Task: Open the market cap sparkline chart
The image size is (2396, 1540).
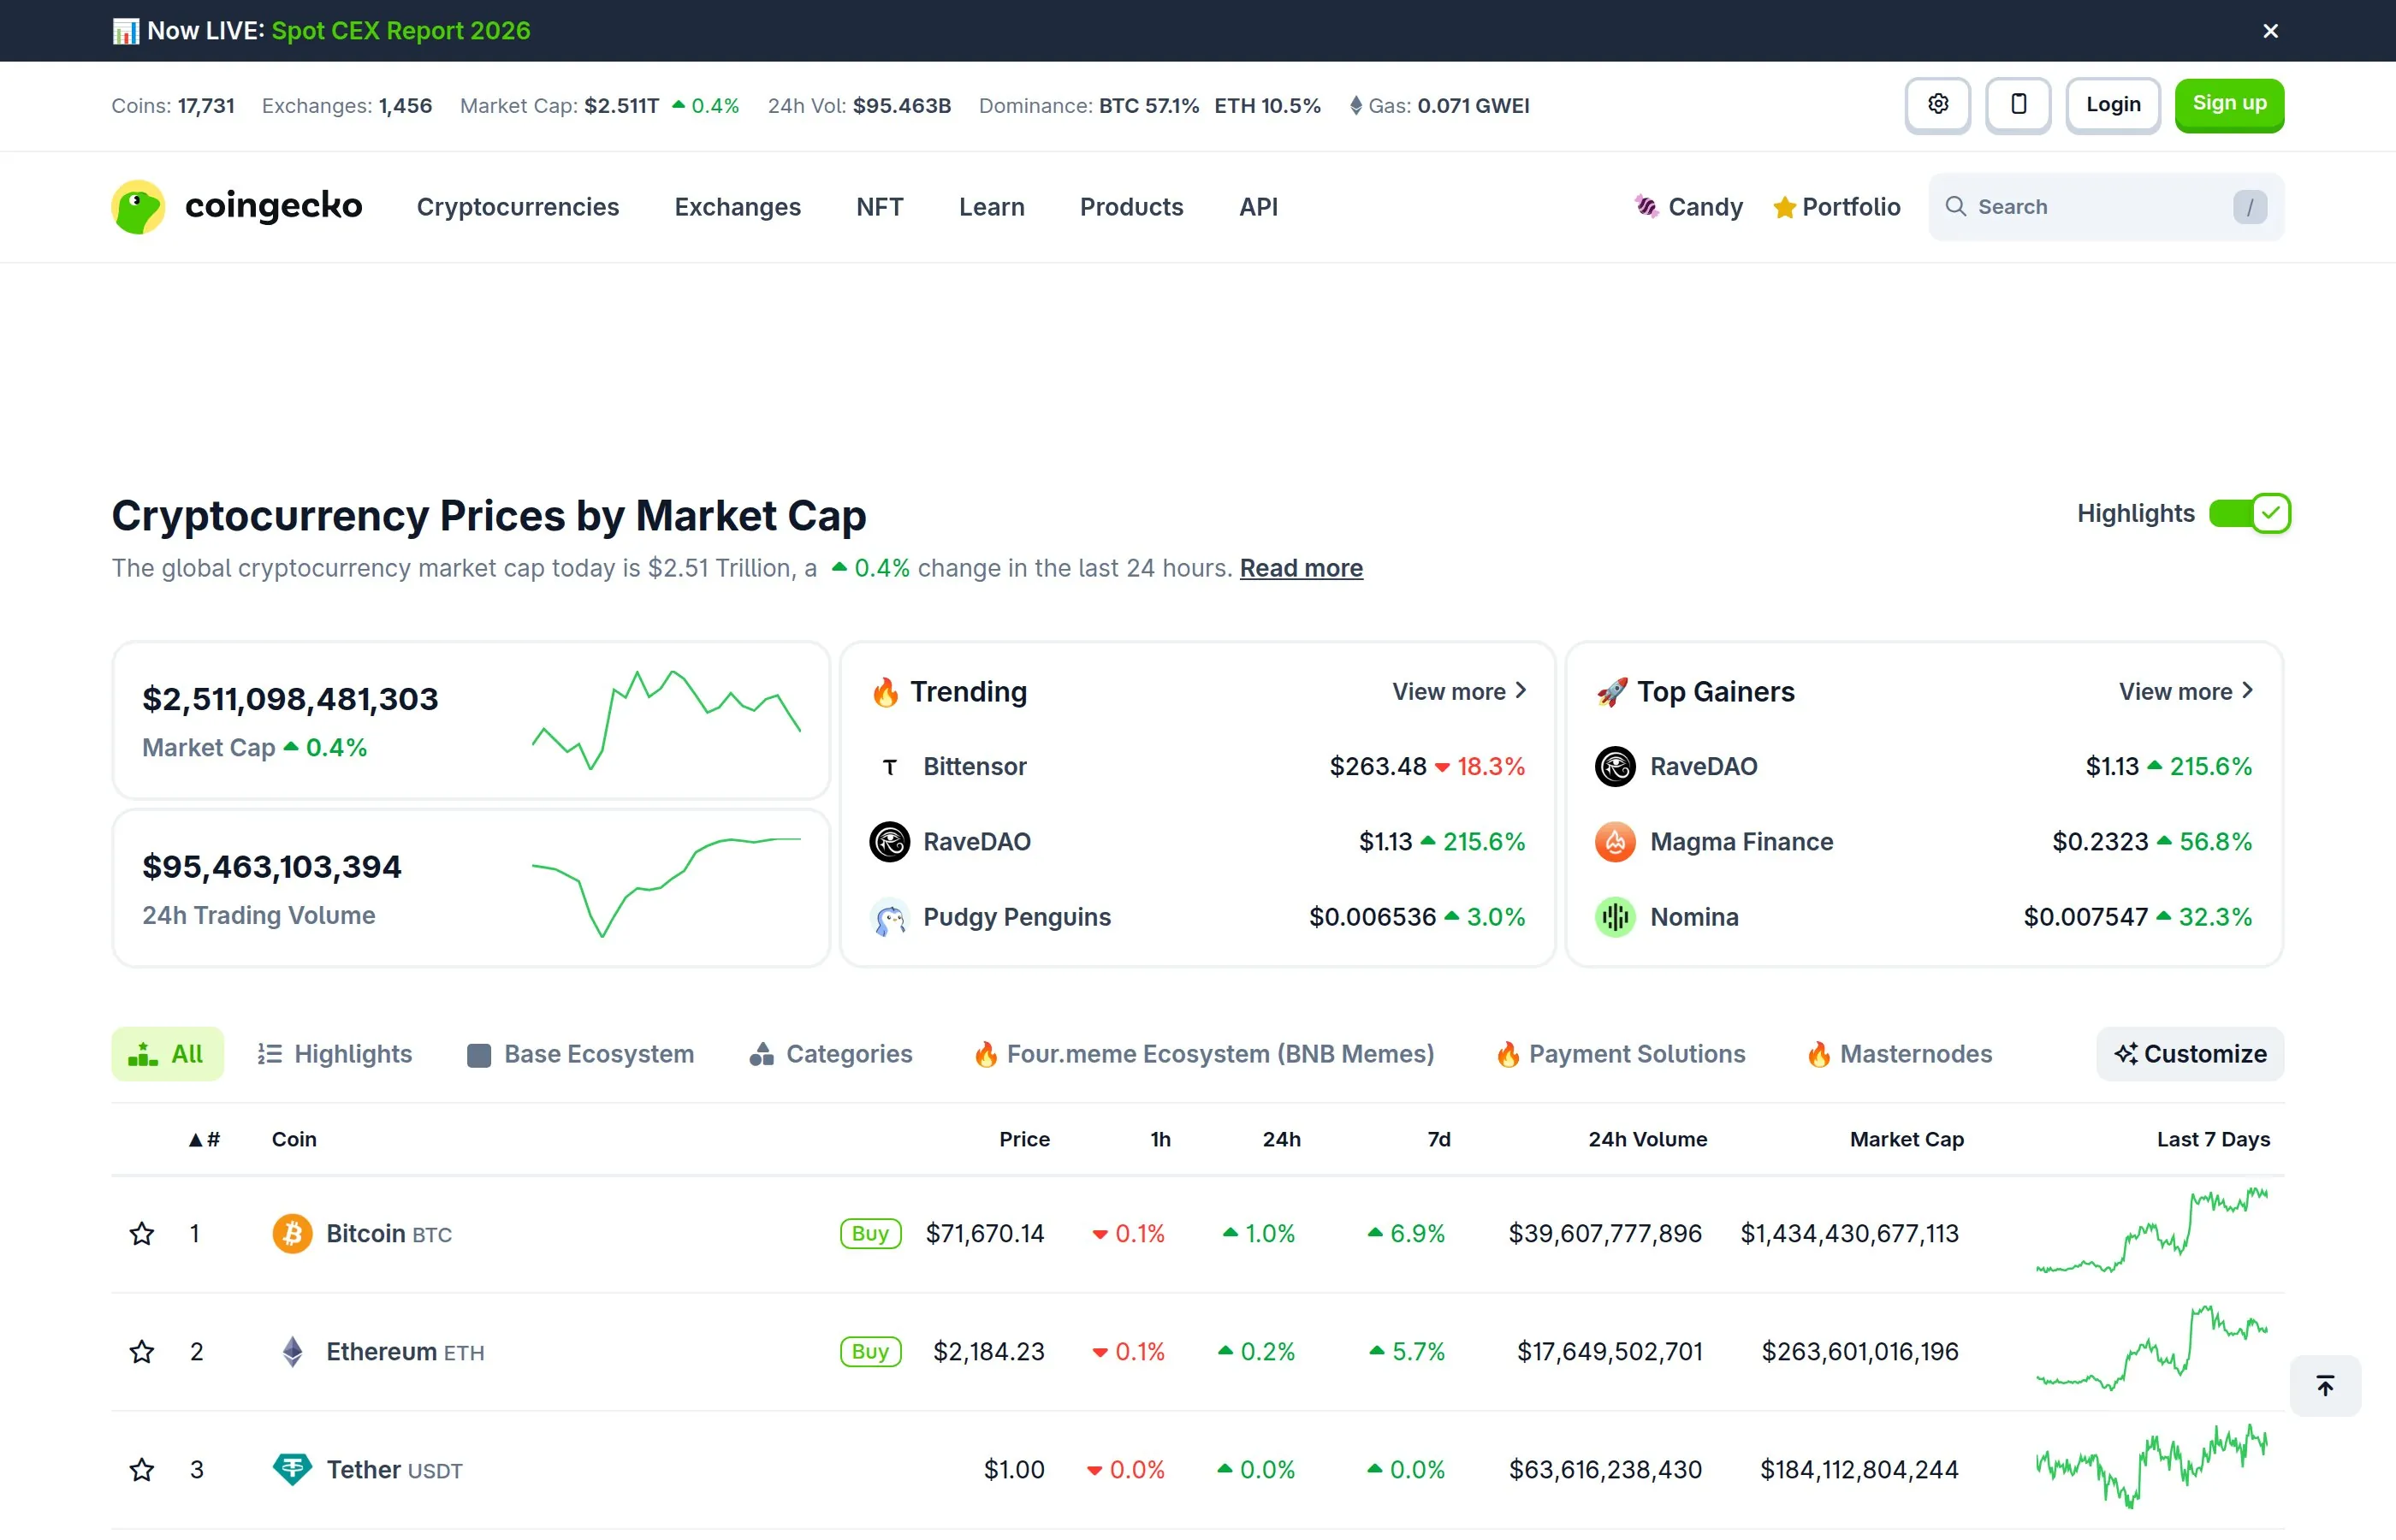Action: (x=666, y=720)
